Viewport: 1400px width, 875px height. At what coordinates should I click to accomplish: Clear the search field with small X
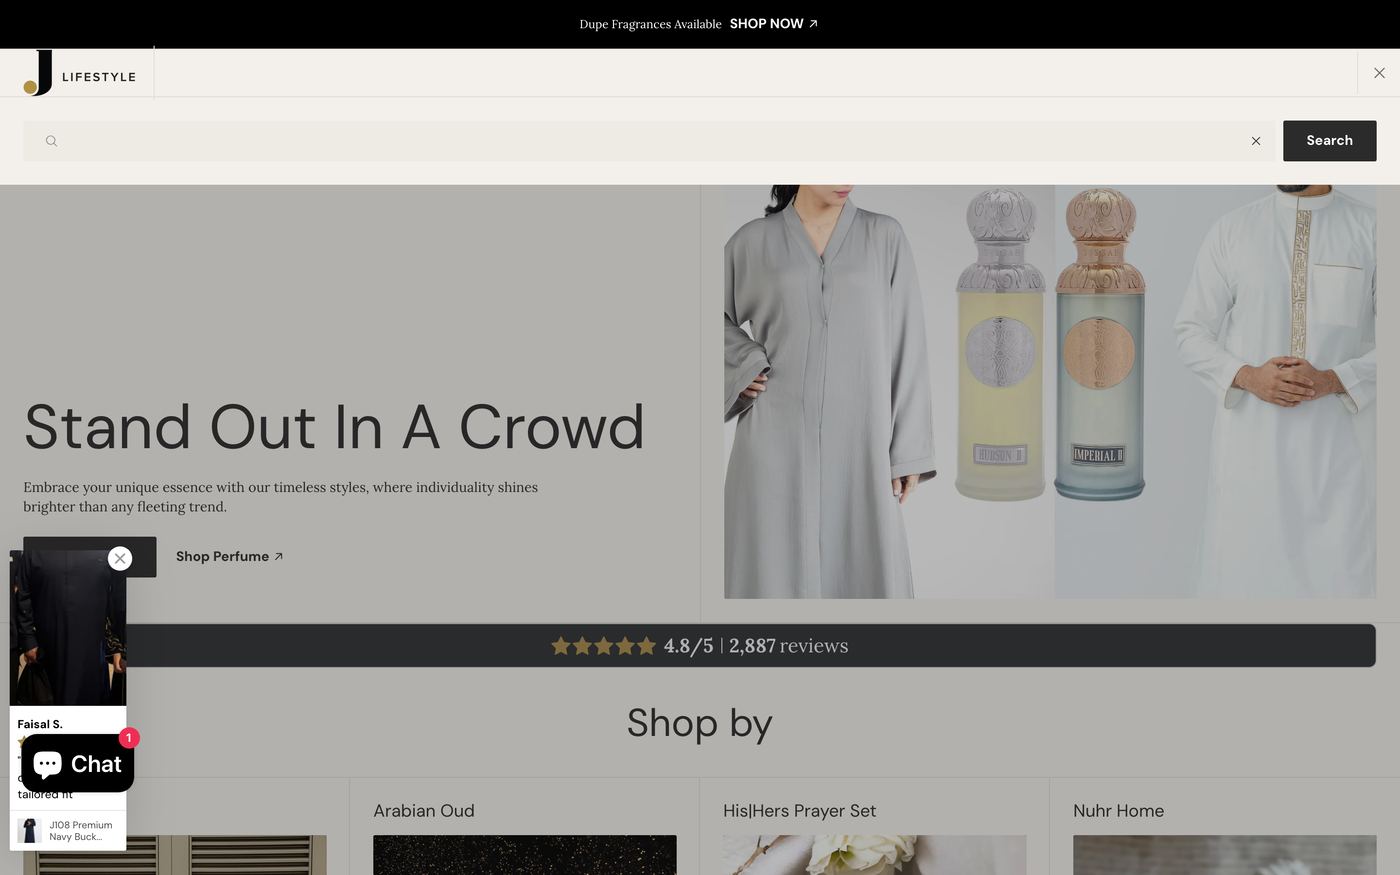coord(1256,141)
